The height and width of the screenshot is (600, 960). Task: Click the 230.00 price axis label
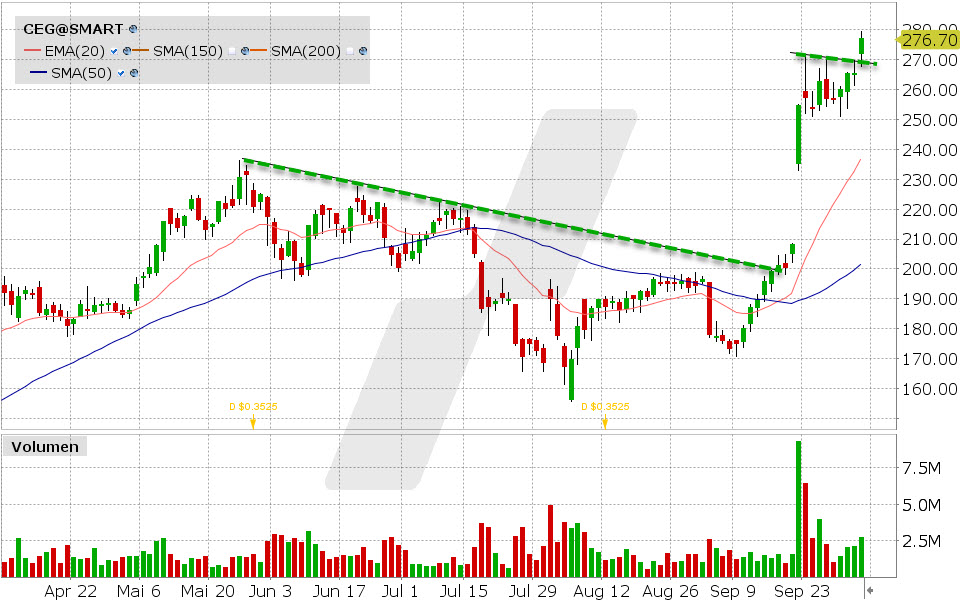coord(930,180)
